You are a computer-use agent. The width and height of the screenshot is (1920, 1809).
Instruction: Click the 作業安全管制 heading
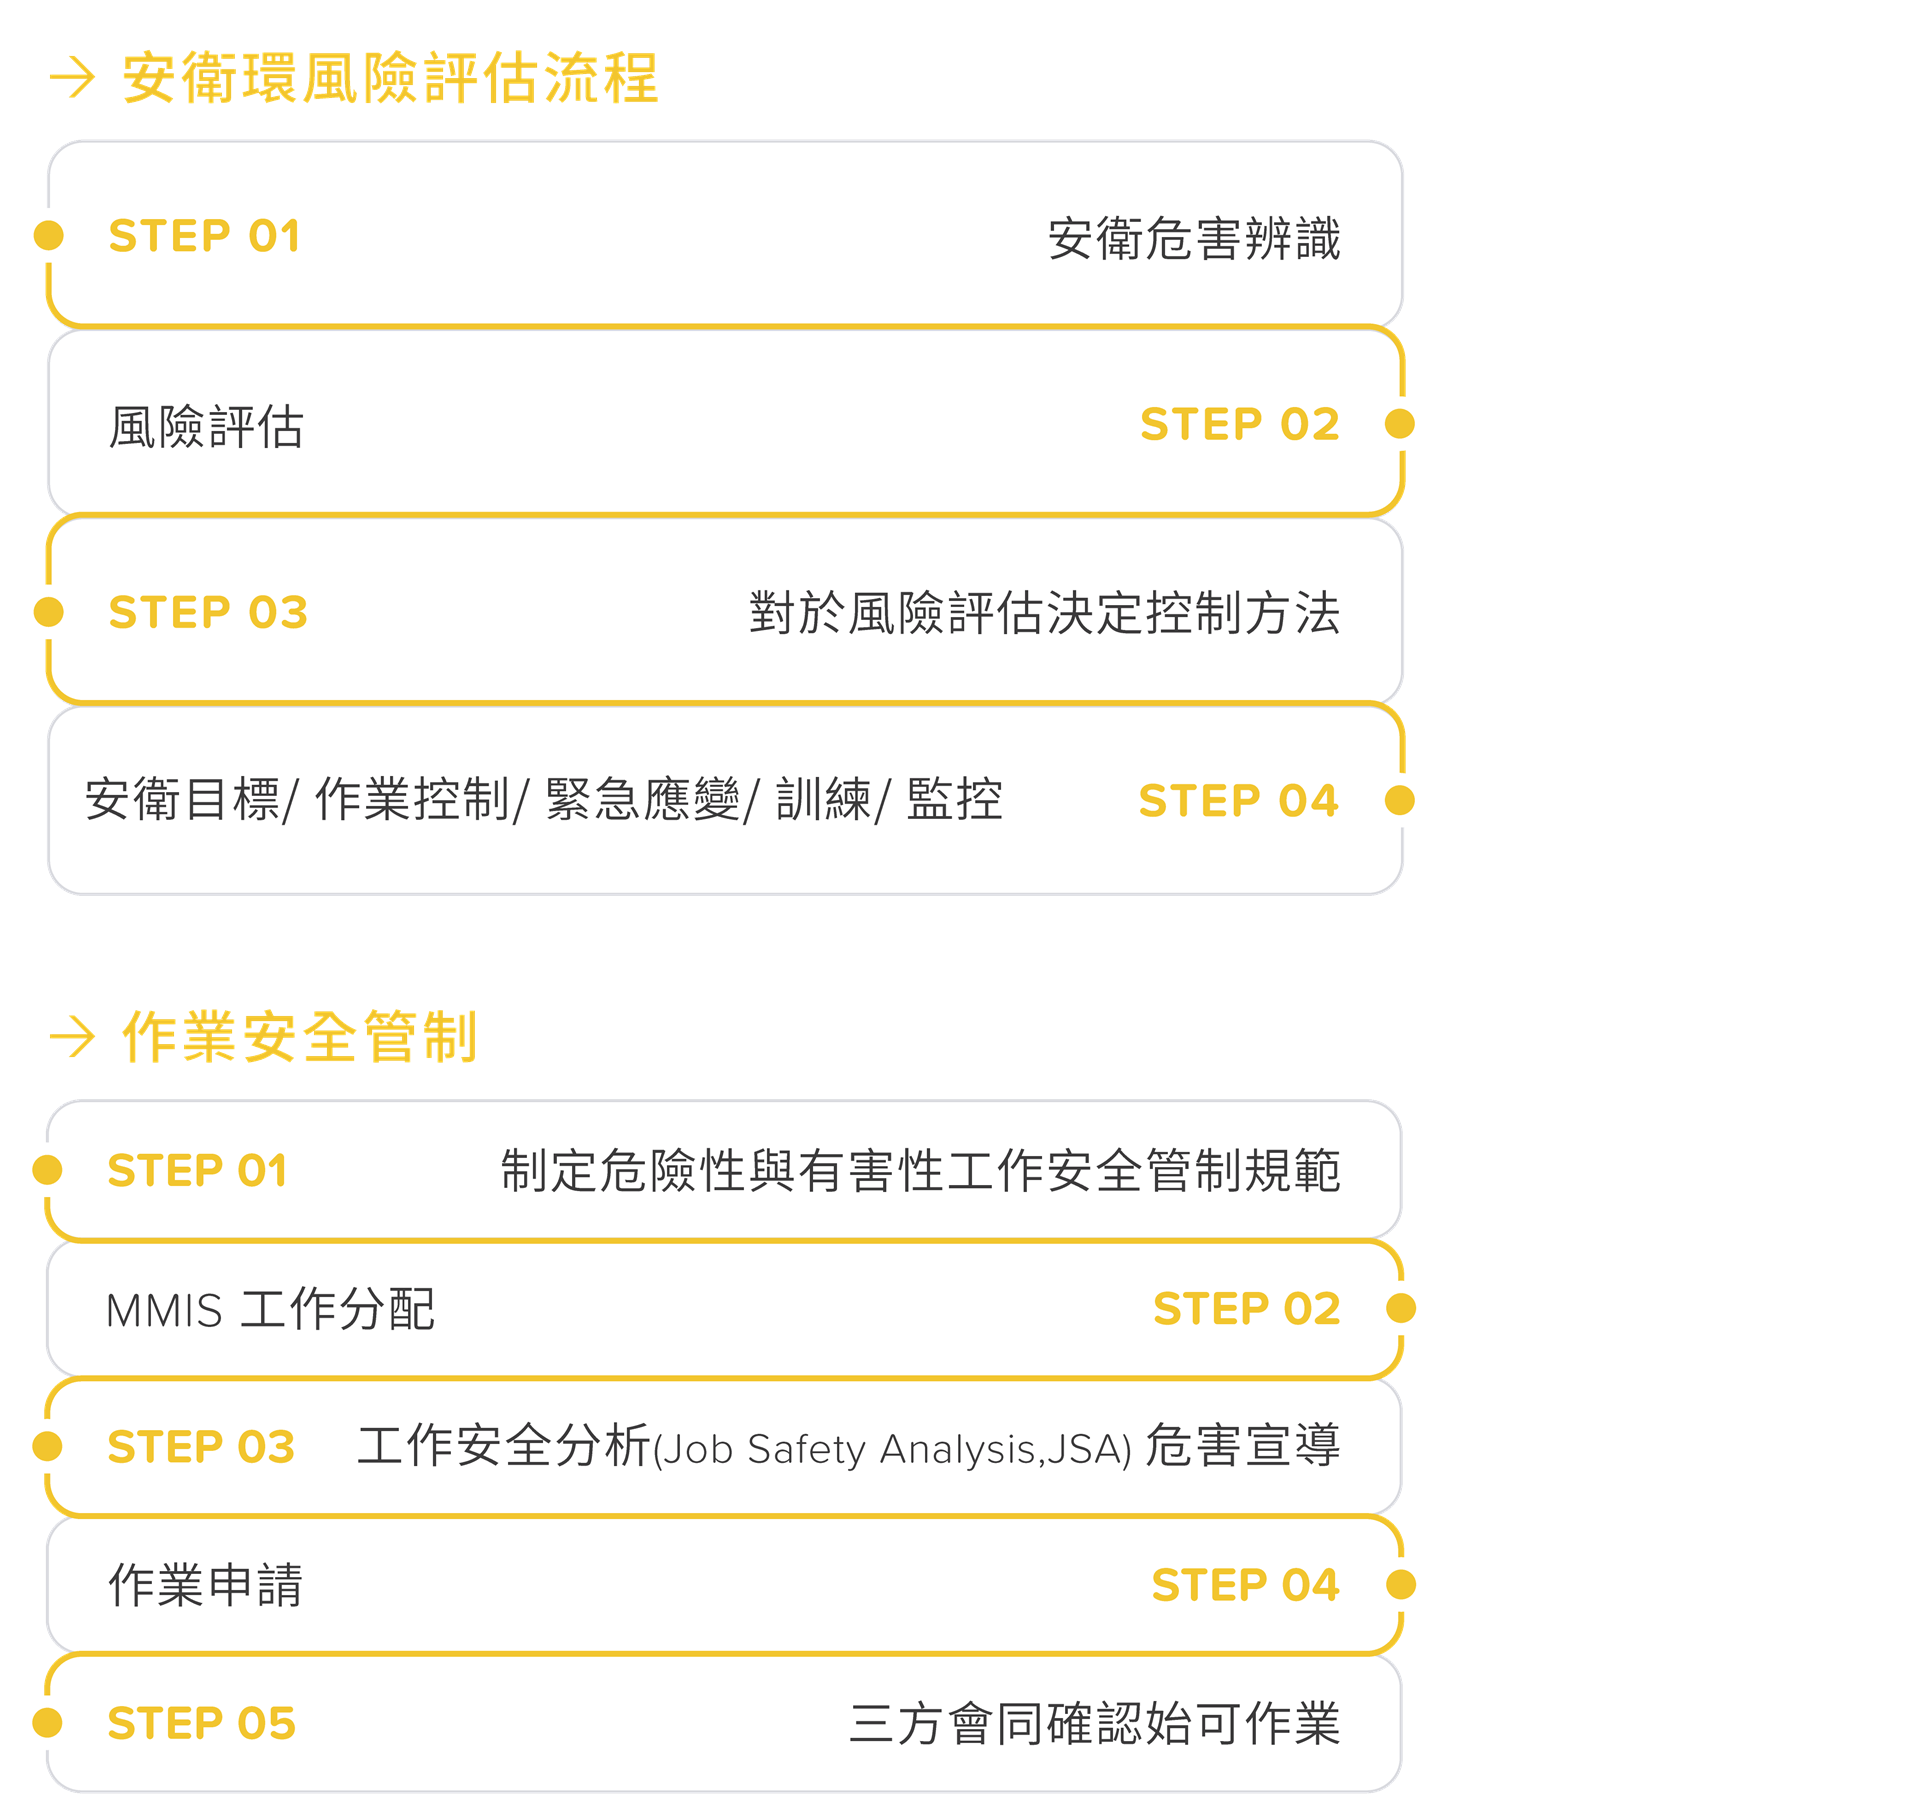point(300,1036)
